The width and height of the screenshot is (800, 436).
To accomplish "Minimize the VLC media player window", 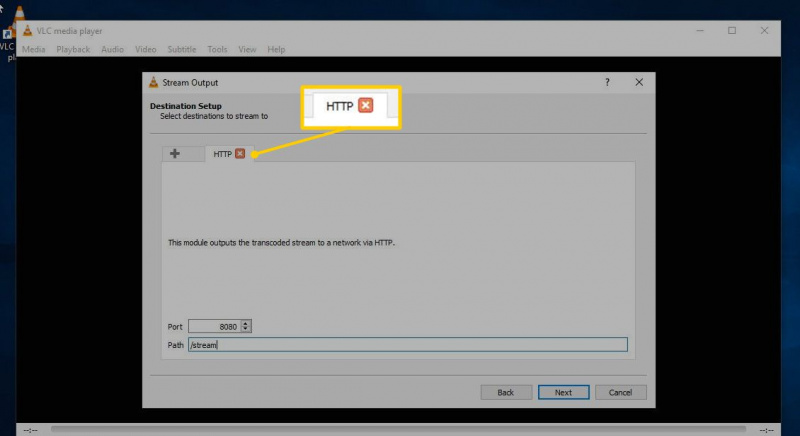I will tap(700, 31).
